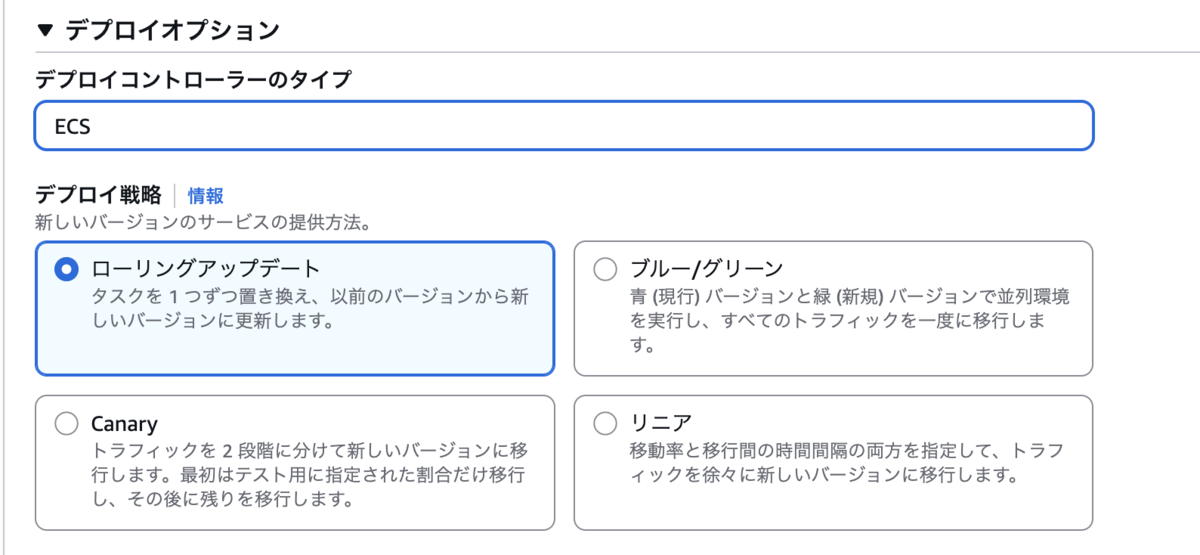Click the Canary card title text
The image size is (1200, 555).
pos(124,424)
